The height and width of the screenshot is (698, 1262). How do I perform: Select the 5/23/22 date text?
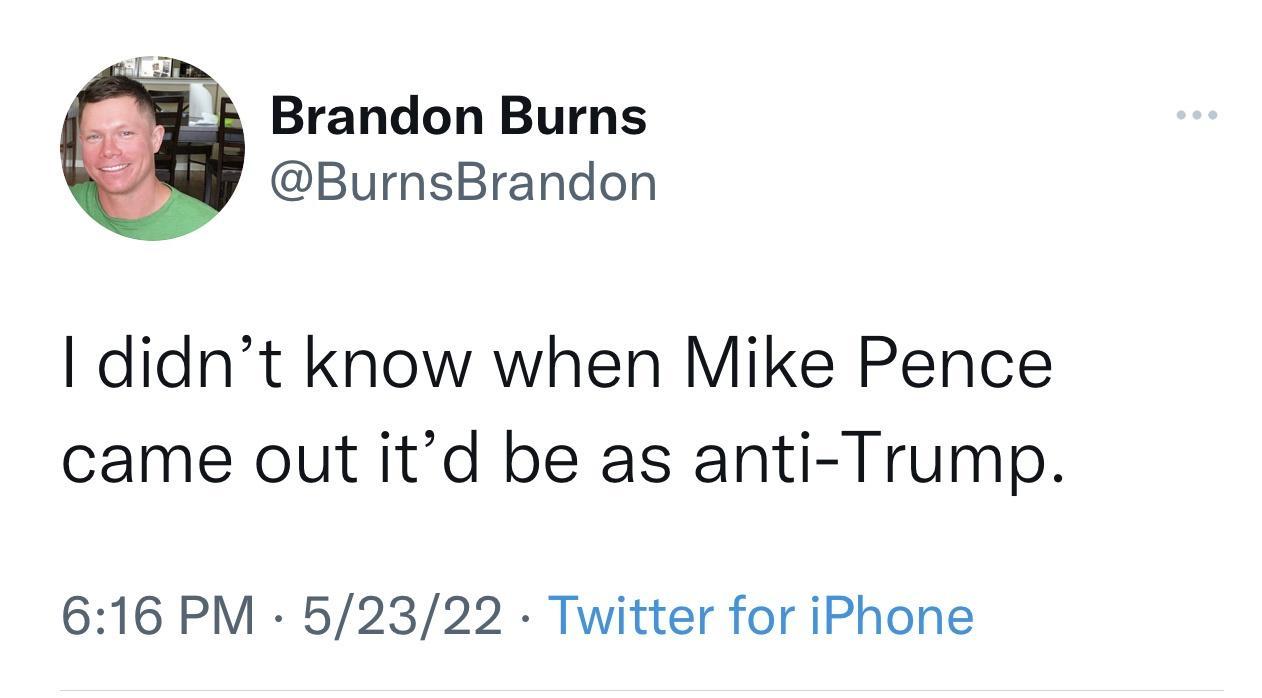402,618
